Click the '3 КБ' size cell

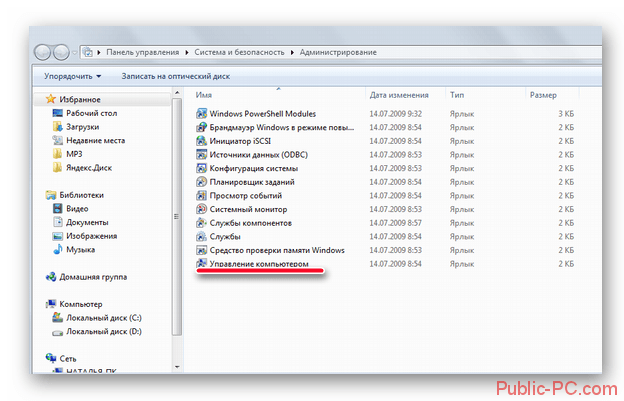pos(566,114)
